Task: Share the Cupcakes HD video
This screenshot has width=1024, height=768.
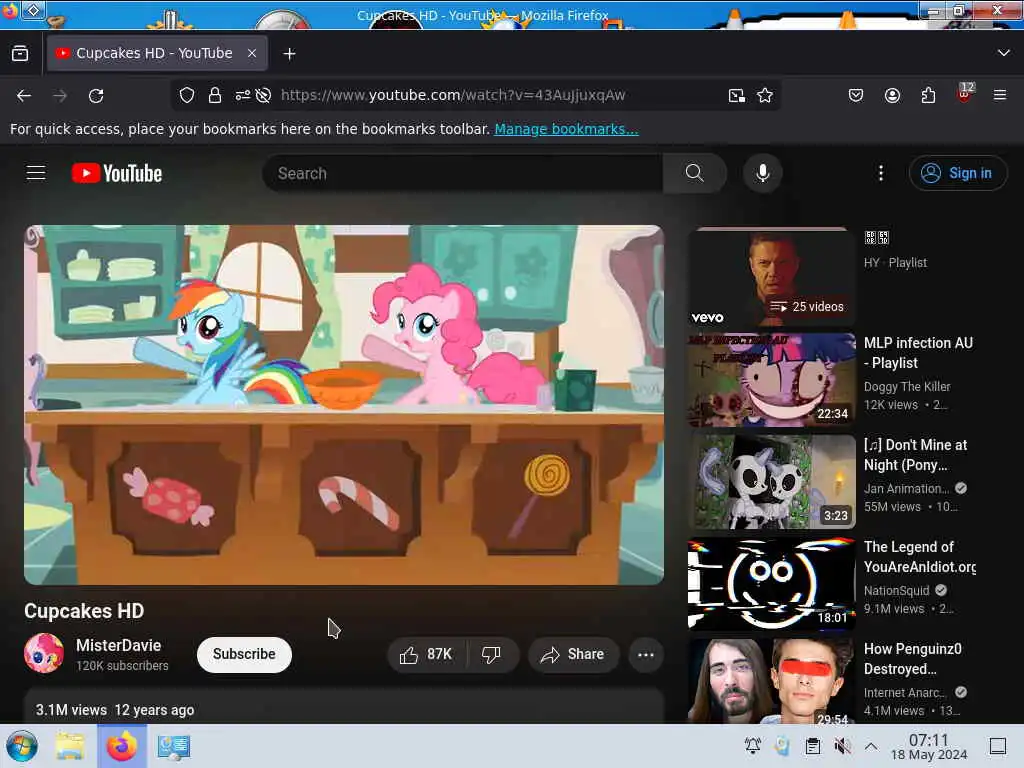Action: pos(573,654)
